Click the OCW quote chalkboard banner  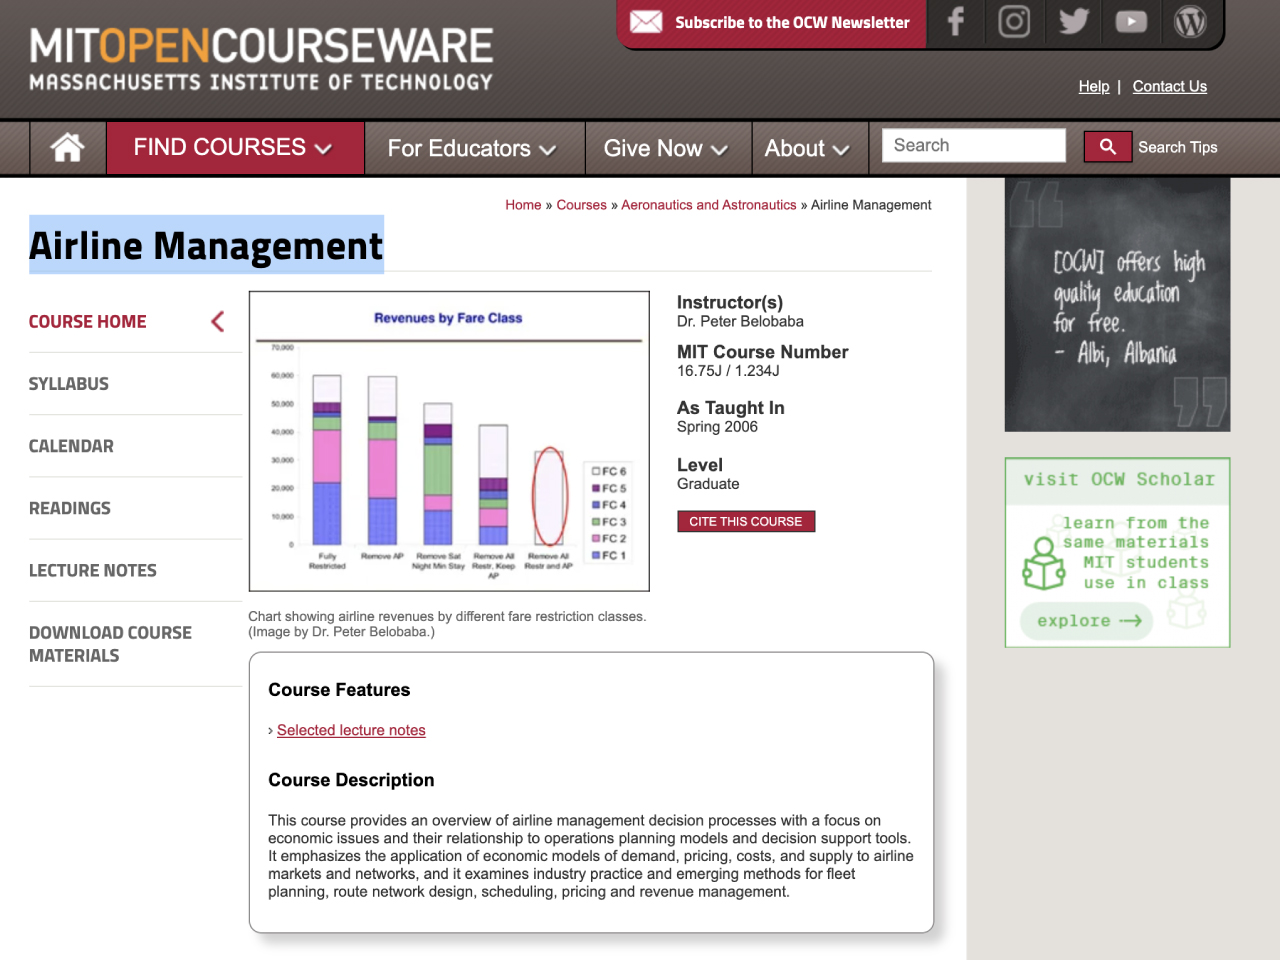1118,305
